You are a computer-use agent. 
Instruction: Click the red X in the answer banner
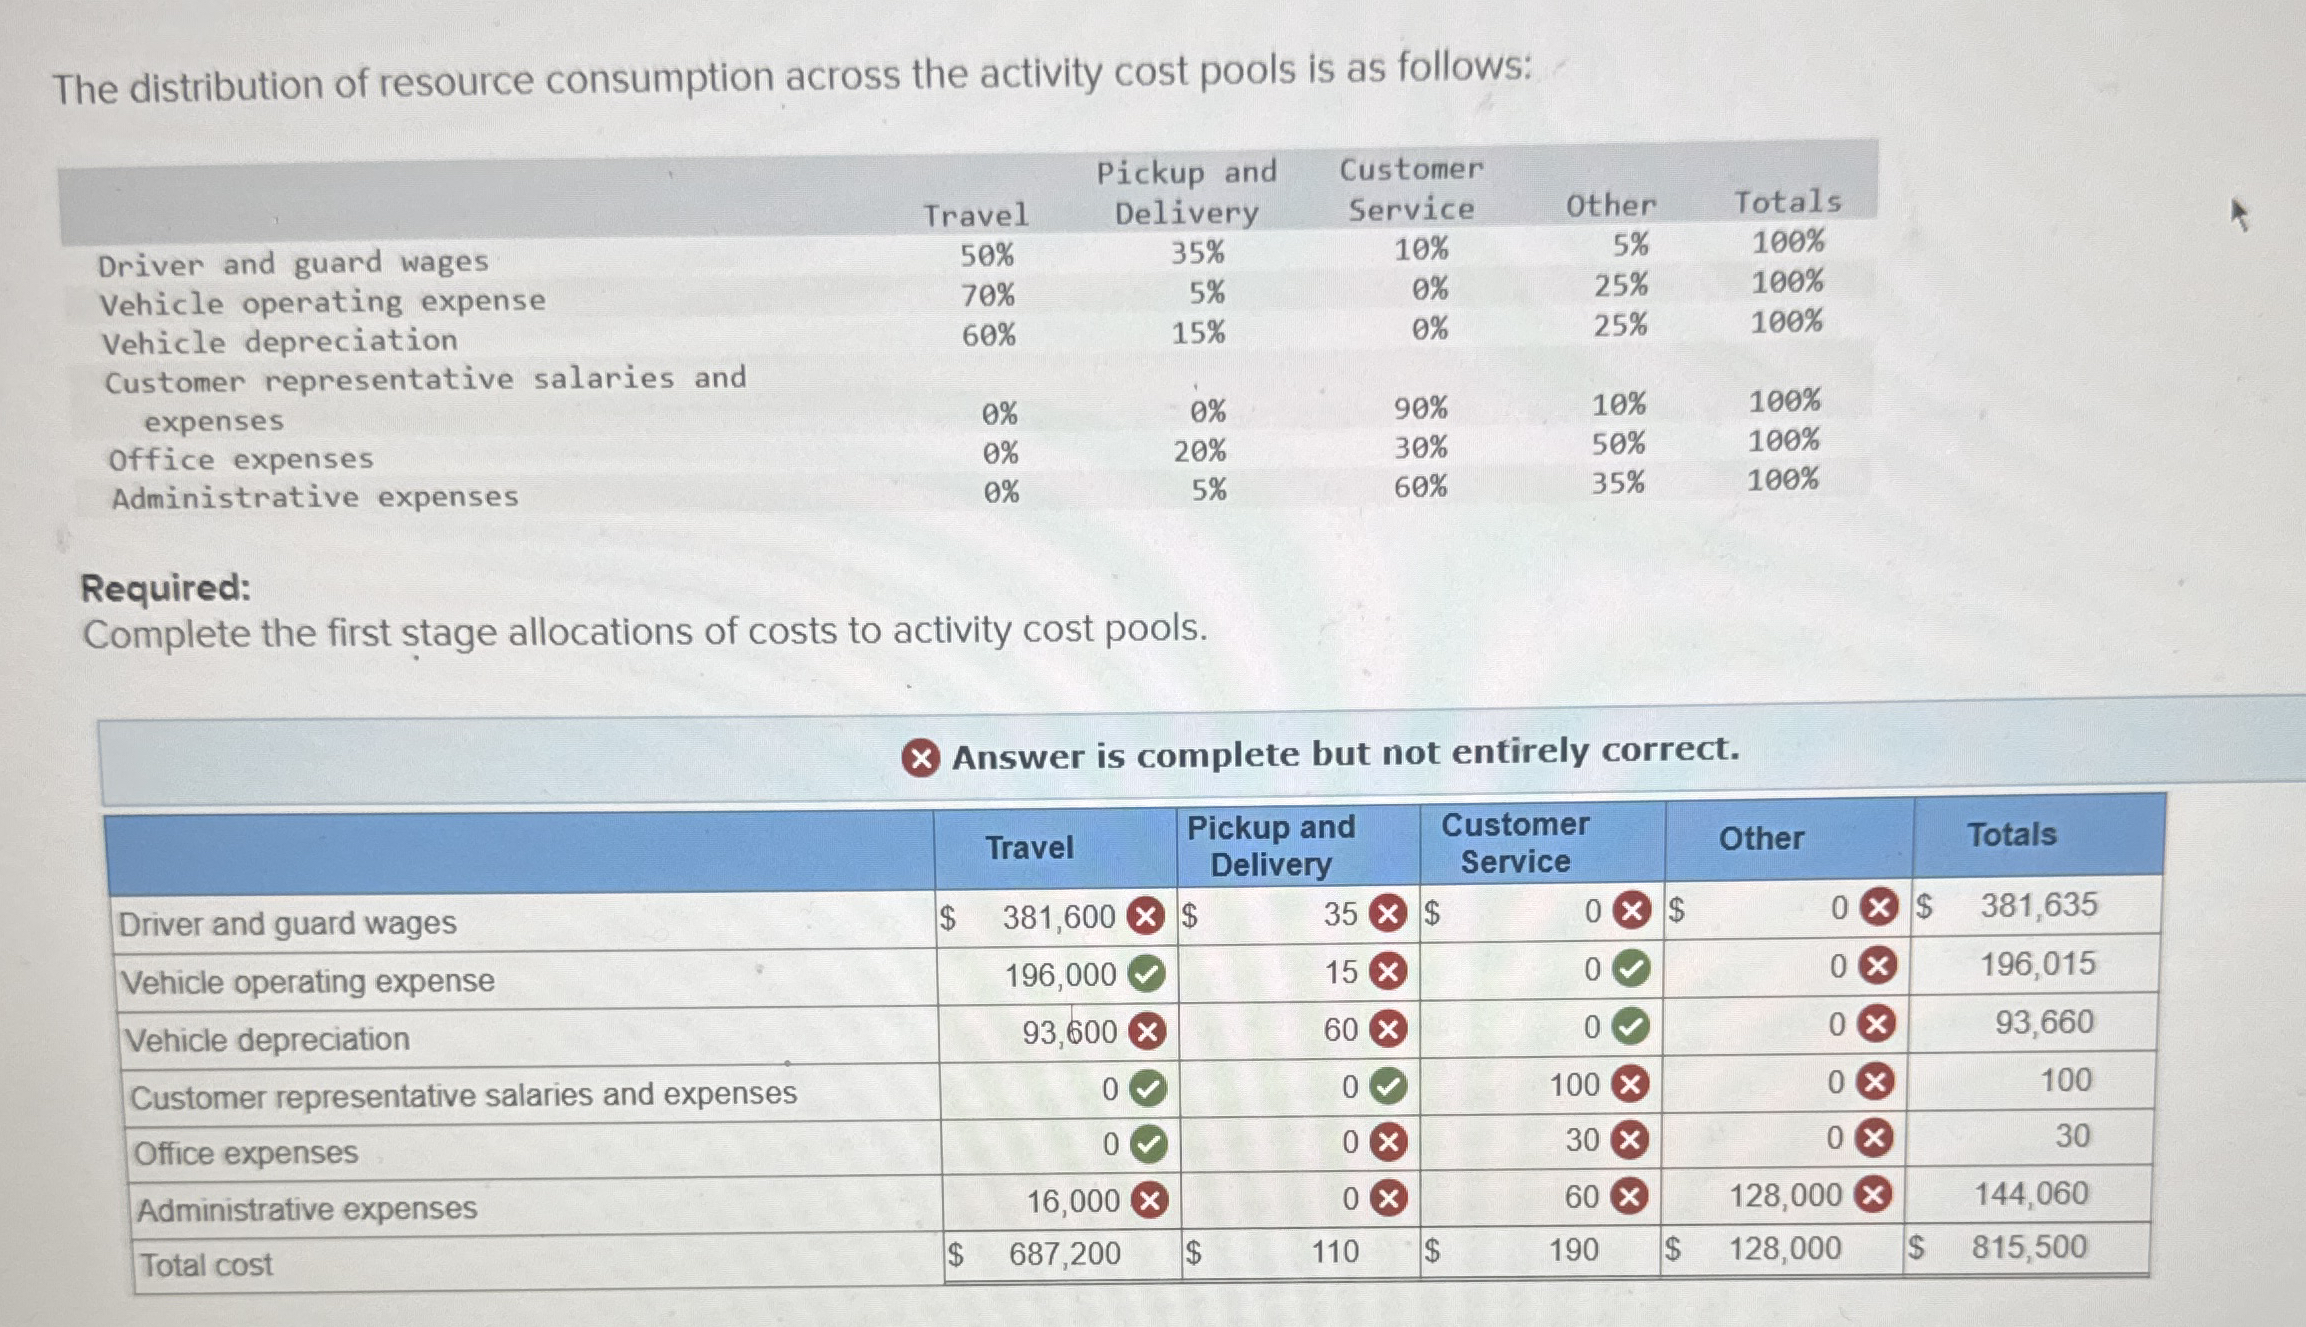coord(921,754)
